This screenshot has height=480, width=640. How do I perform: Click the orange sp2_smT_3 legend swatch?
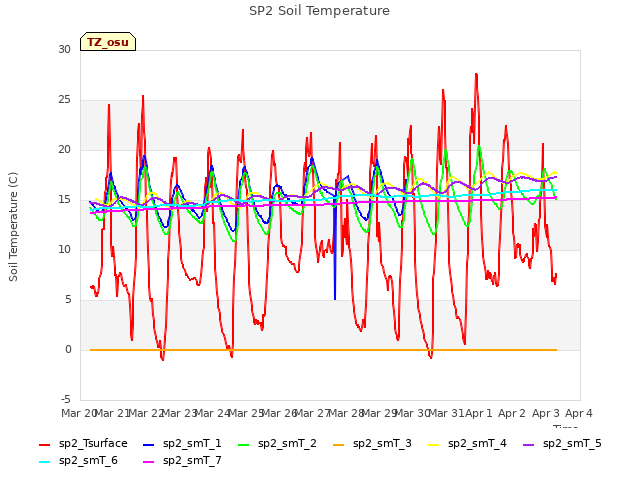coord(338,444)
